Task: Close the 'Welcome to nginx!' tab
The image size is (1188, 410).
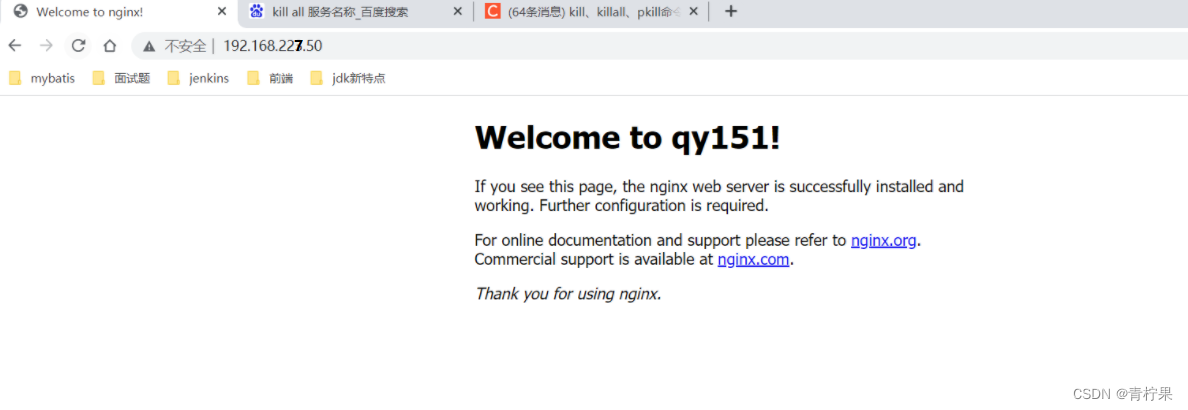Action: pos(222,12)
